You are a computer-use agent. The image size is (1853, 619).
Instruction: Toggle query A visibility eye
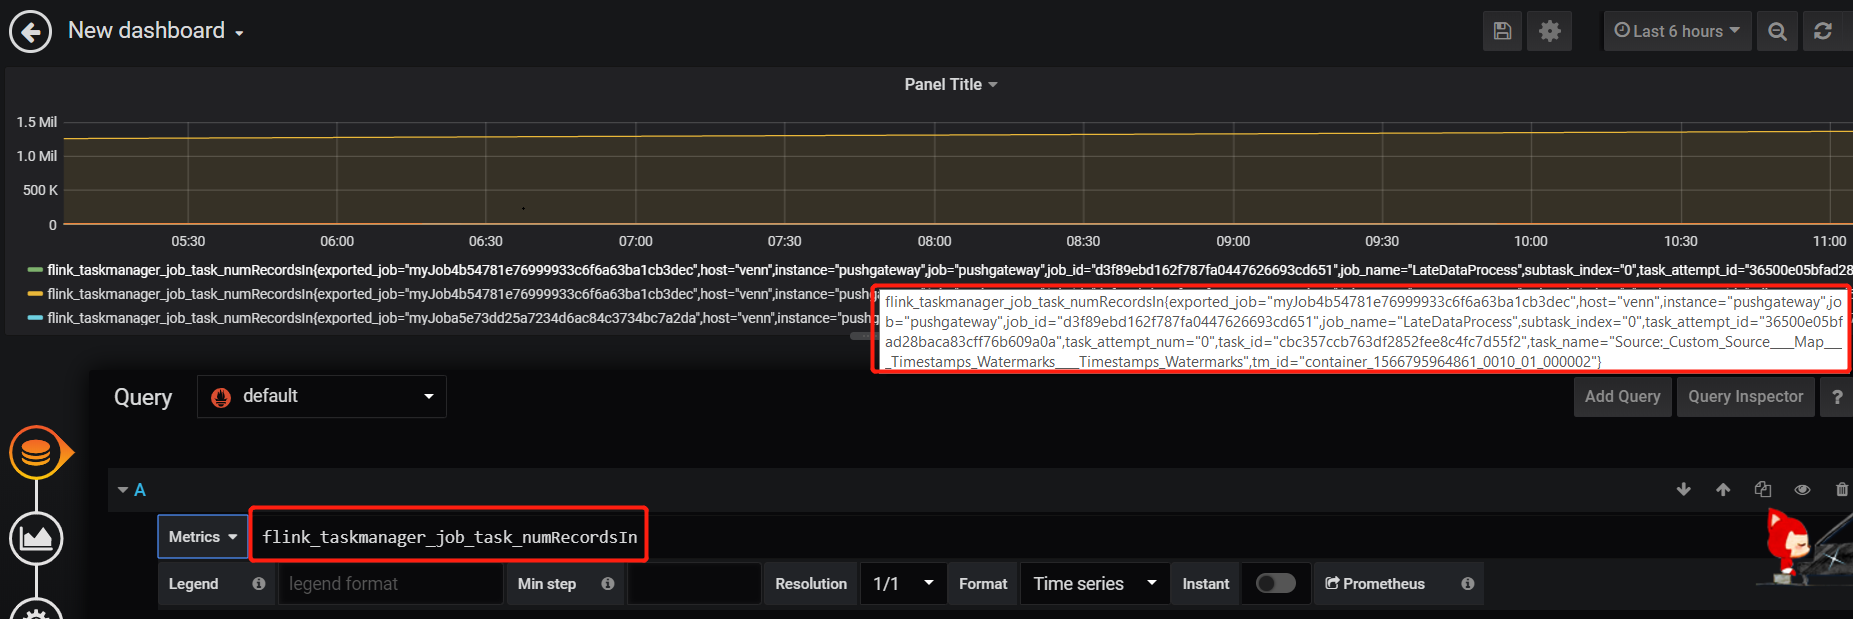pos(1802,490)
